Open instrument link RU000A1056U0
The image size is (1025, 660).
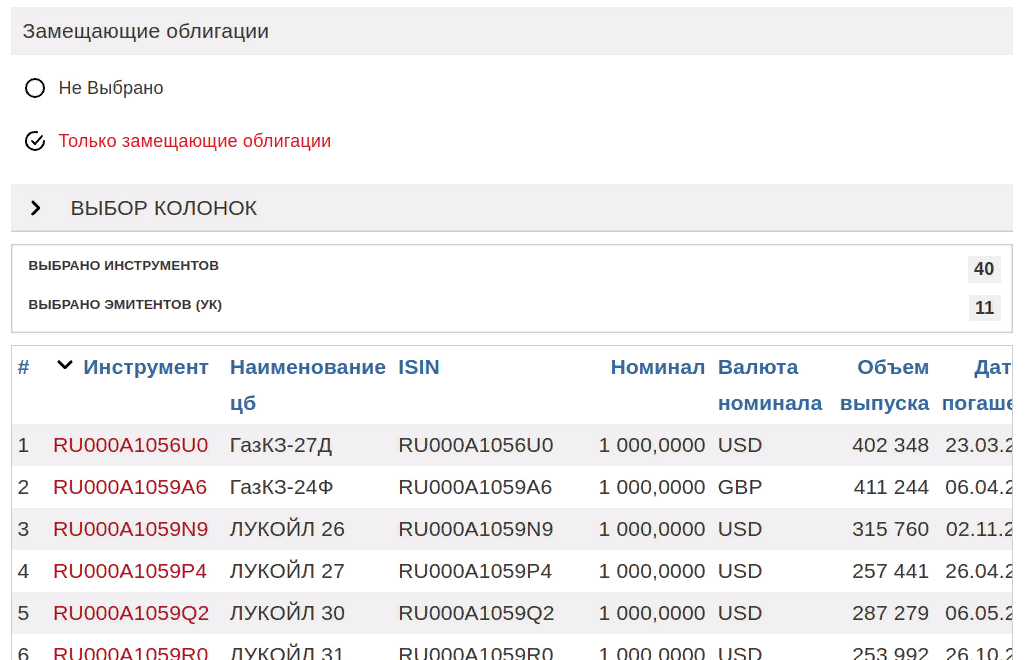(131, 445)
